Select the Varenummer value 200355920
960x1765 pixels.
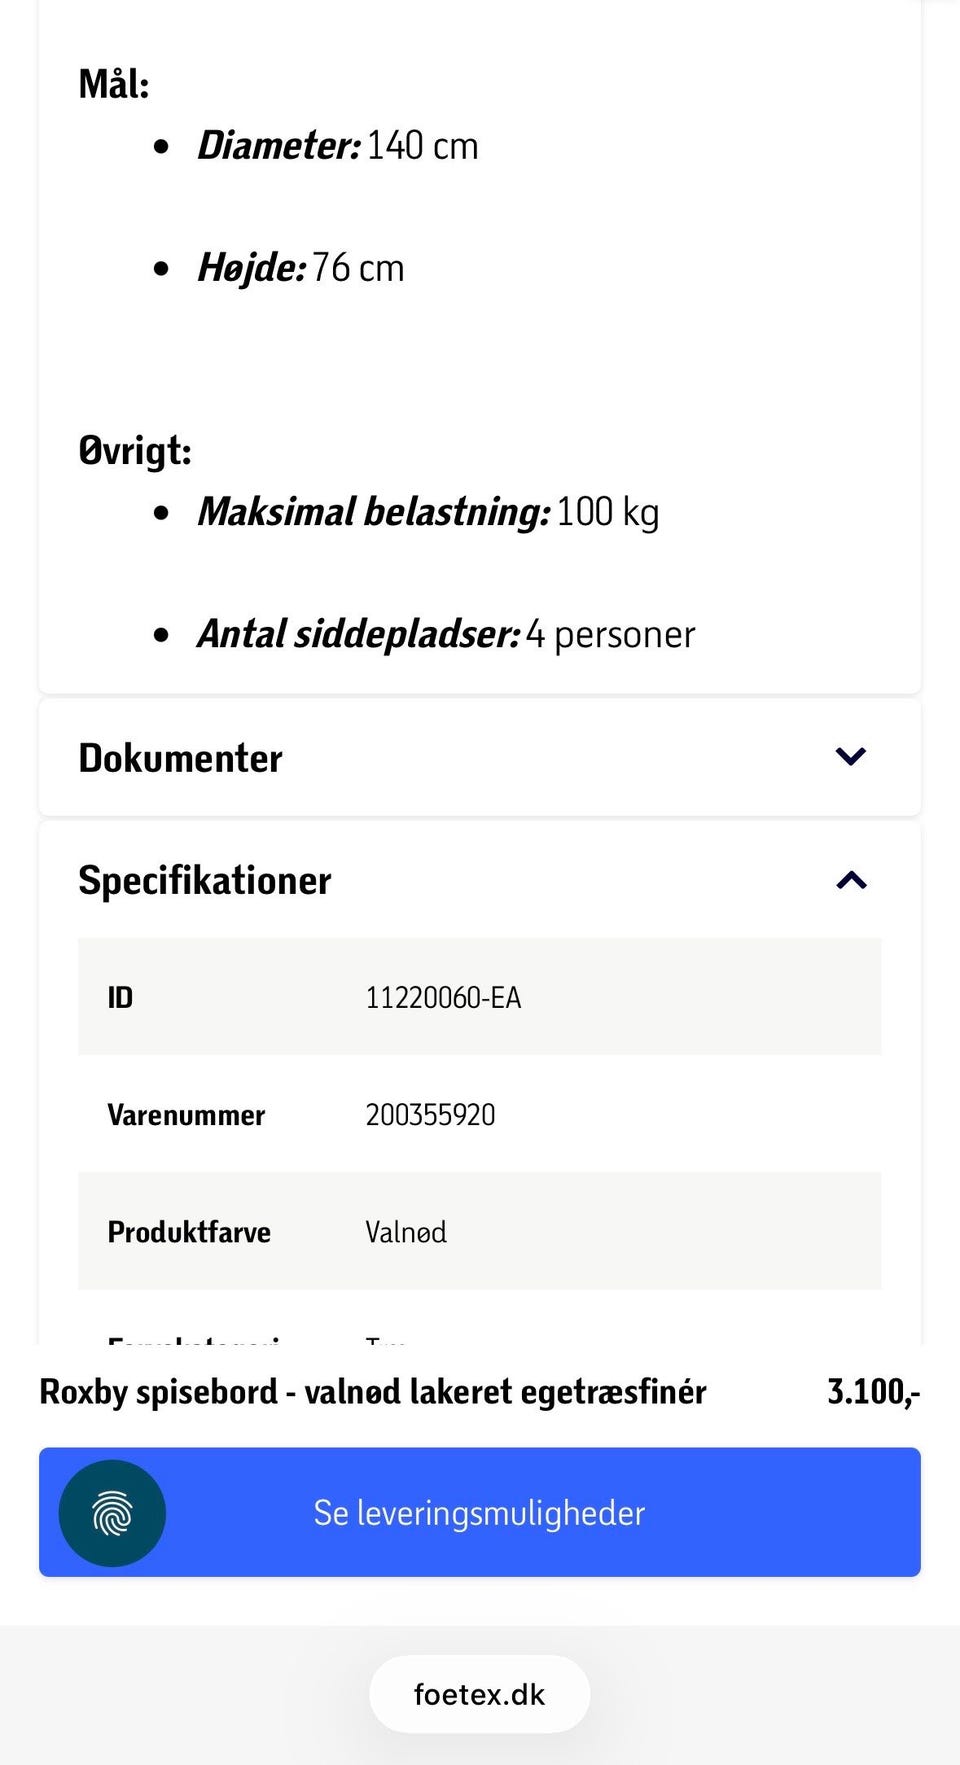[x=430, y=1115]
